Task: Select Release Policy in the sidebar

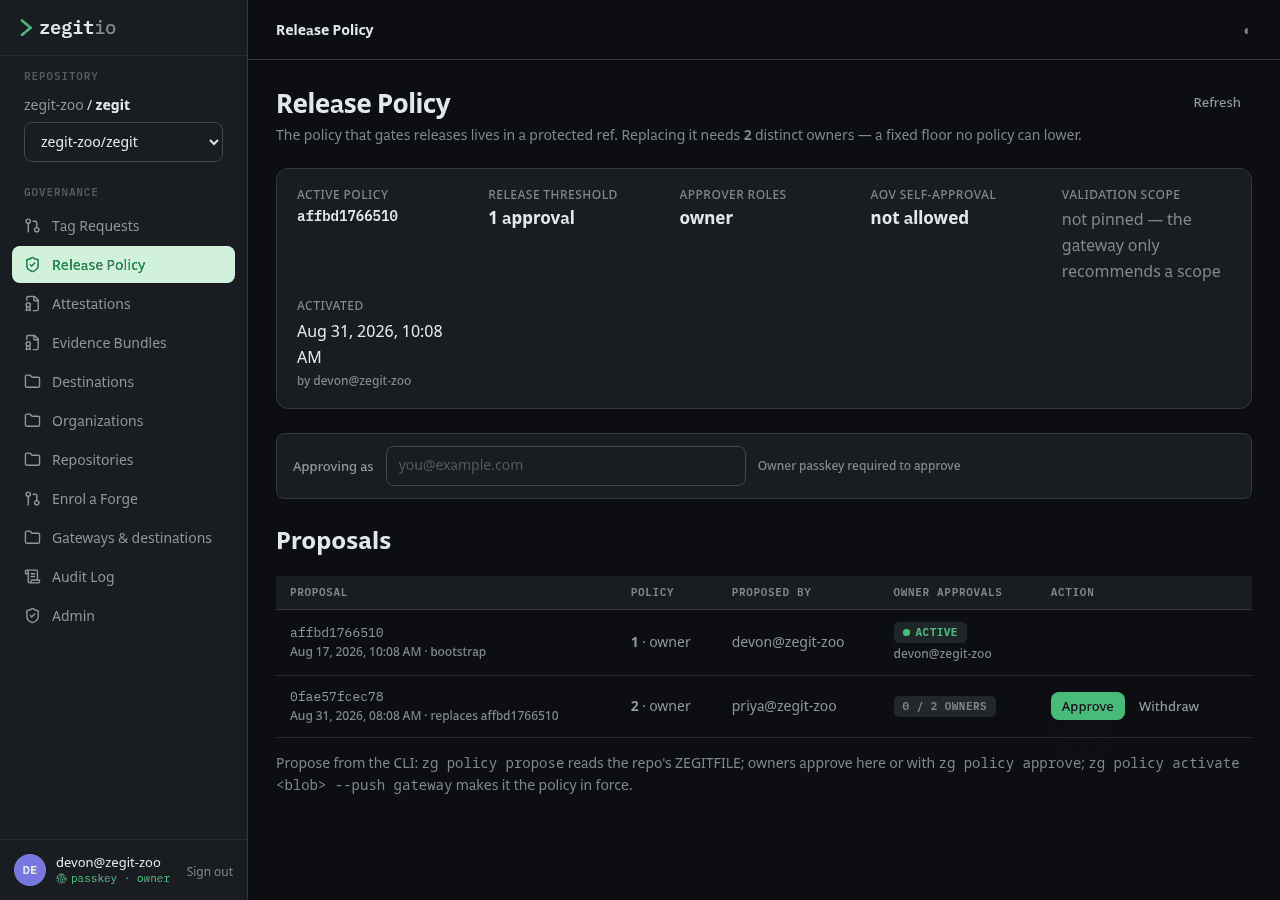Action: click(x=123, y=265)
